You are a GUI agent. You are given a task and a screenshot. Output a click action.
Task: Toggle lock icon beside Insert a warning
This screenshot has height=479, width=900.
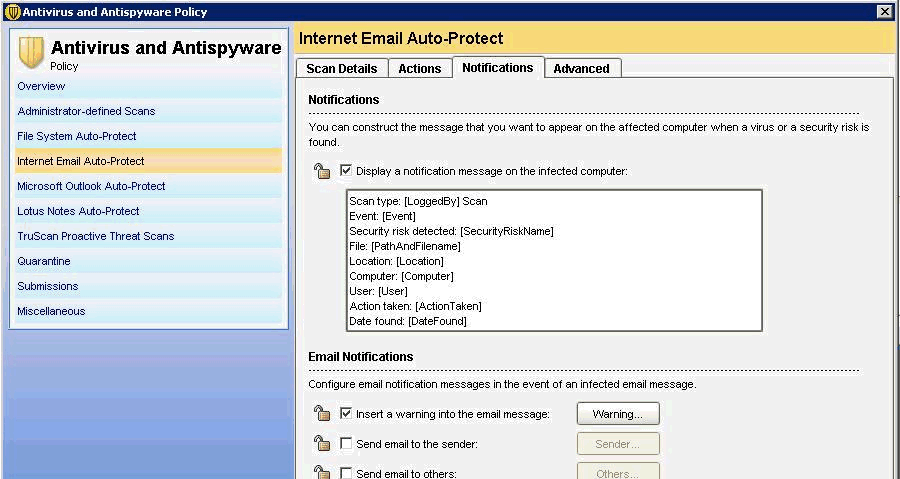pyautogui.click(x=322, y=413)
